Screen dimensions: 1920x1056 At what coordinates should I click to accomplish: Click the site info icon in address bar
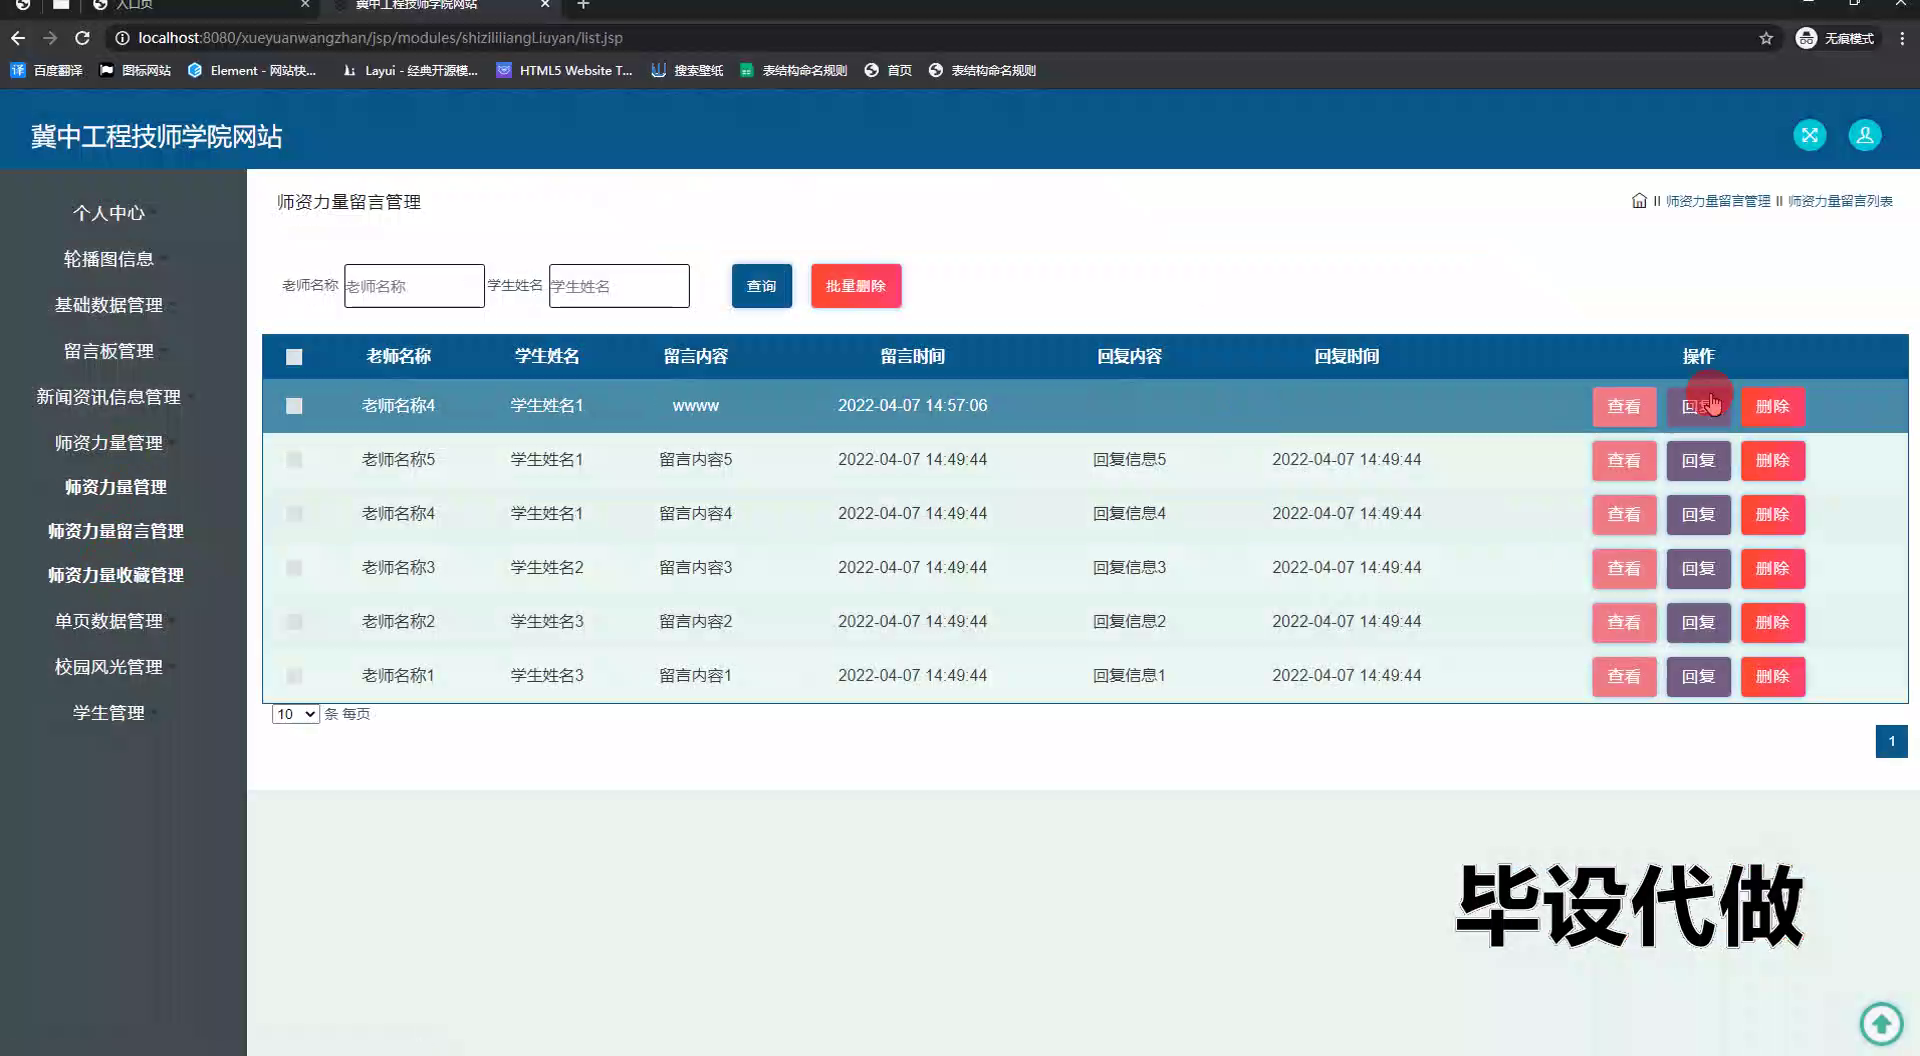(122, 38)
